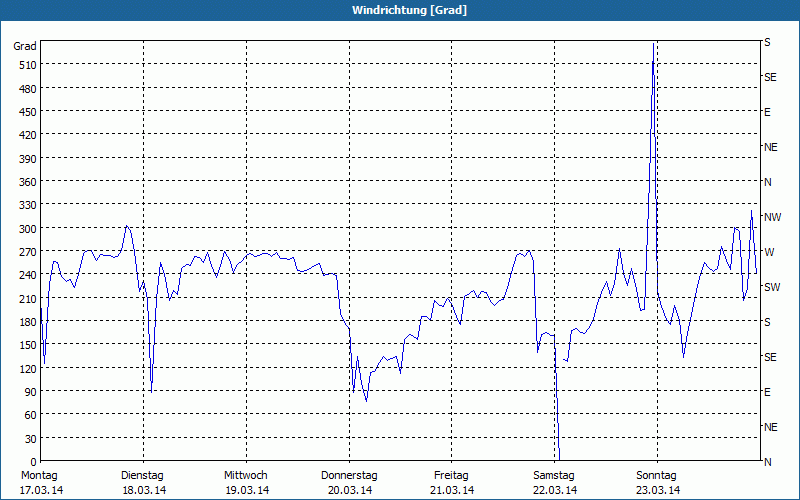Select the Sonntag 23.03.14 date label
This screenshot has height=500, width=800.
click(x=657, y=483)
